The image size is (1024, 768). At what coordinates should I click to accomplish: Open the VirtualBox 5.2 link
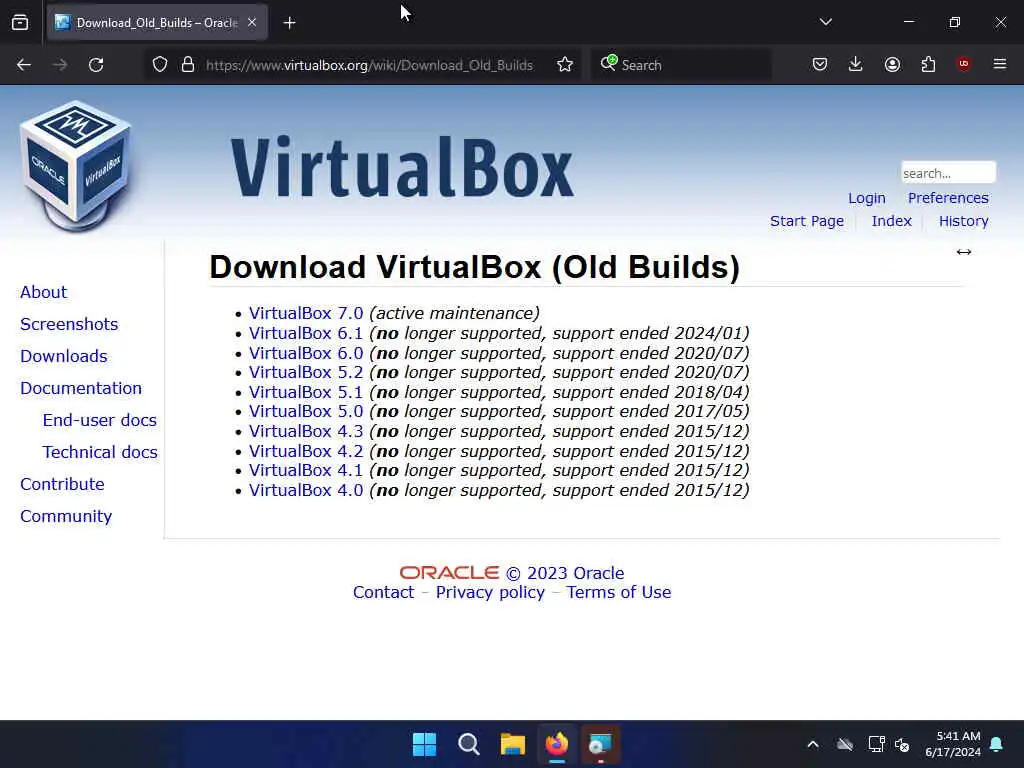[x=306, y=372]
